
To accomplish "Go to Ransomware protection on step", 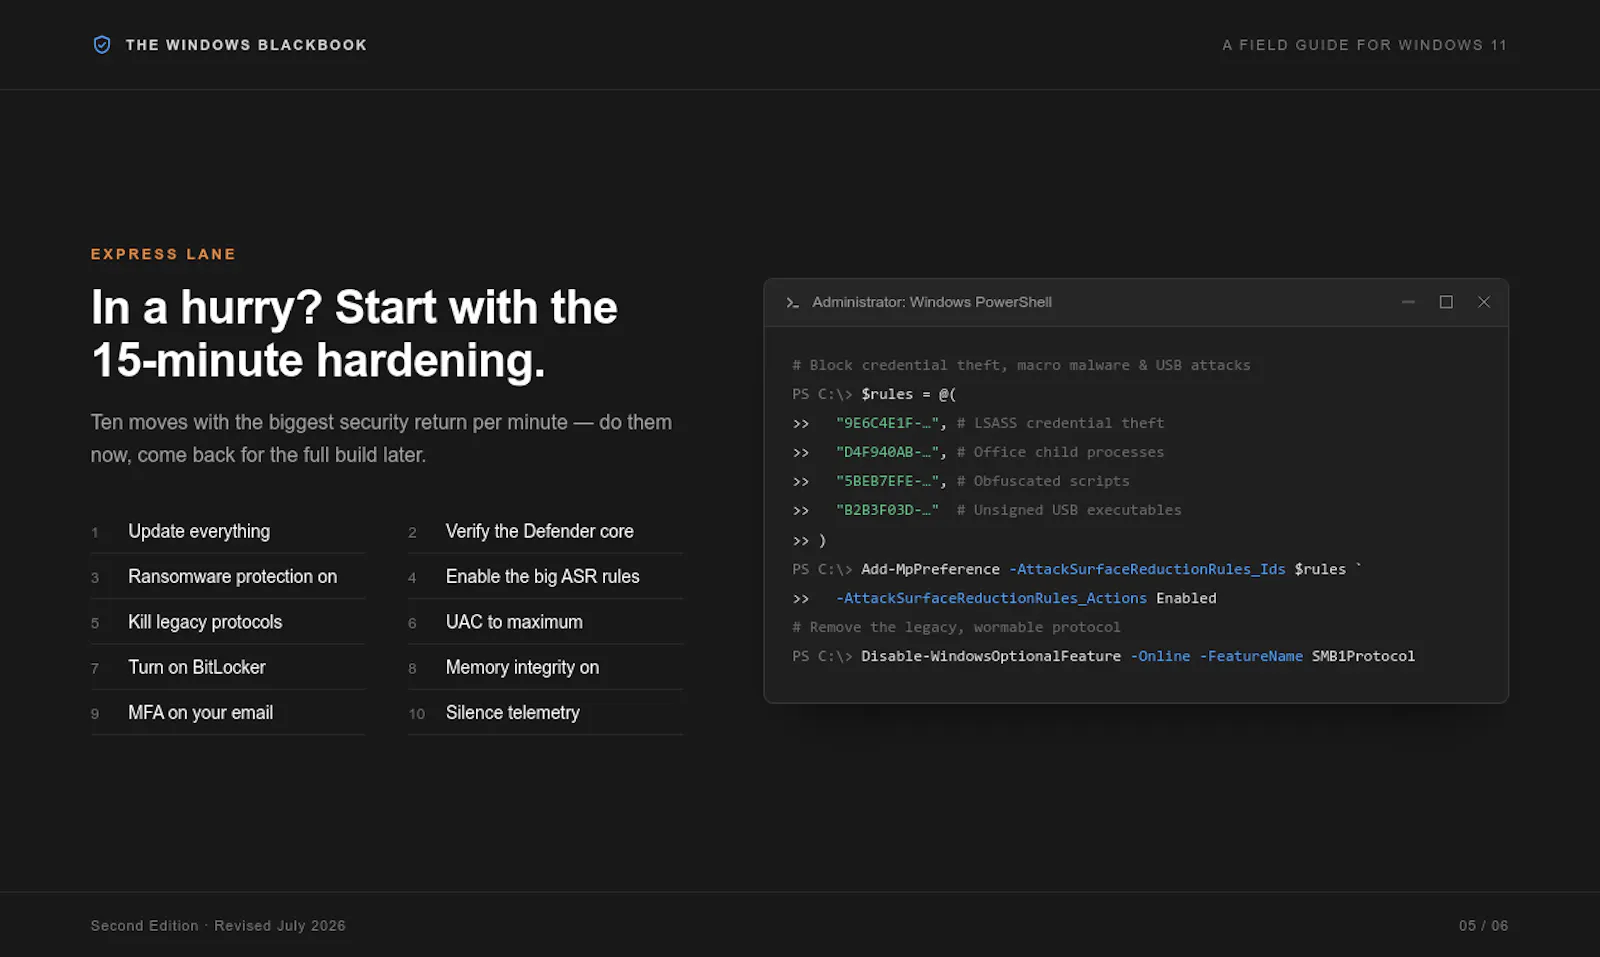I will (228, 577).
